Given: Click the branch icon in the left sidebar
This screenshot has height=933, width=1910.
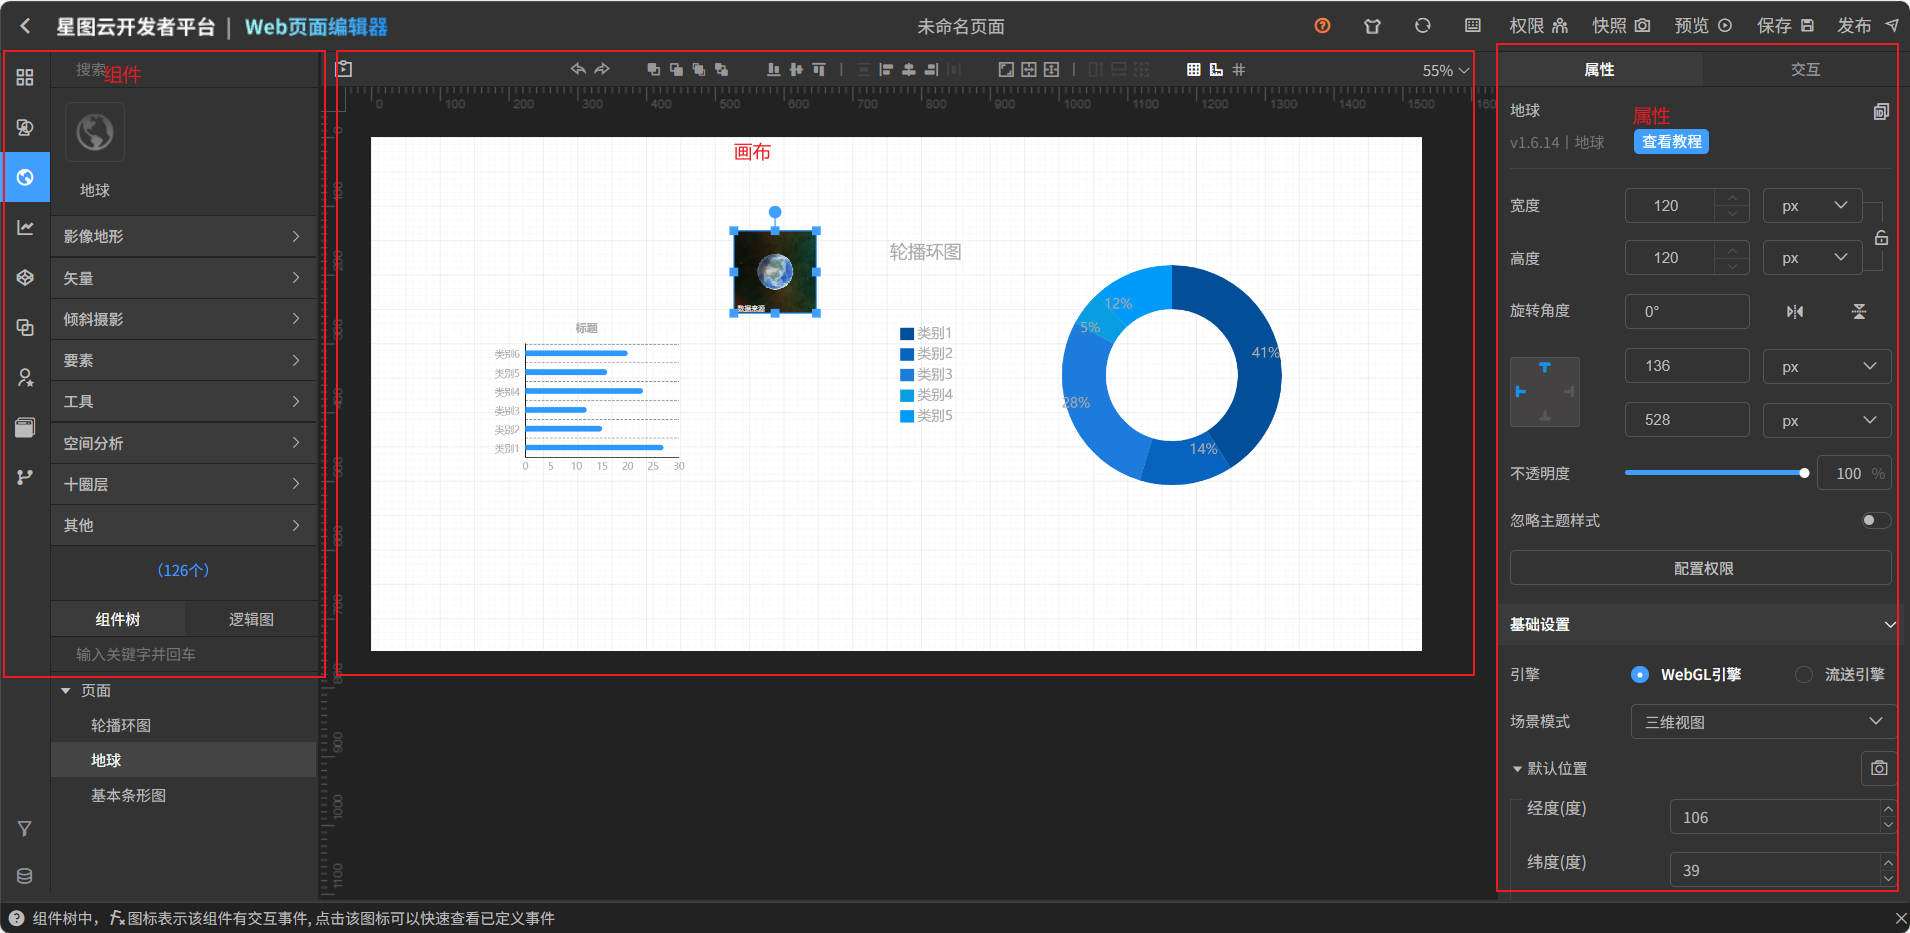Looking at the screenshot, I should [x=25, y=477].
